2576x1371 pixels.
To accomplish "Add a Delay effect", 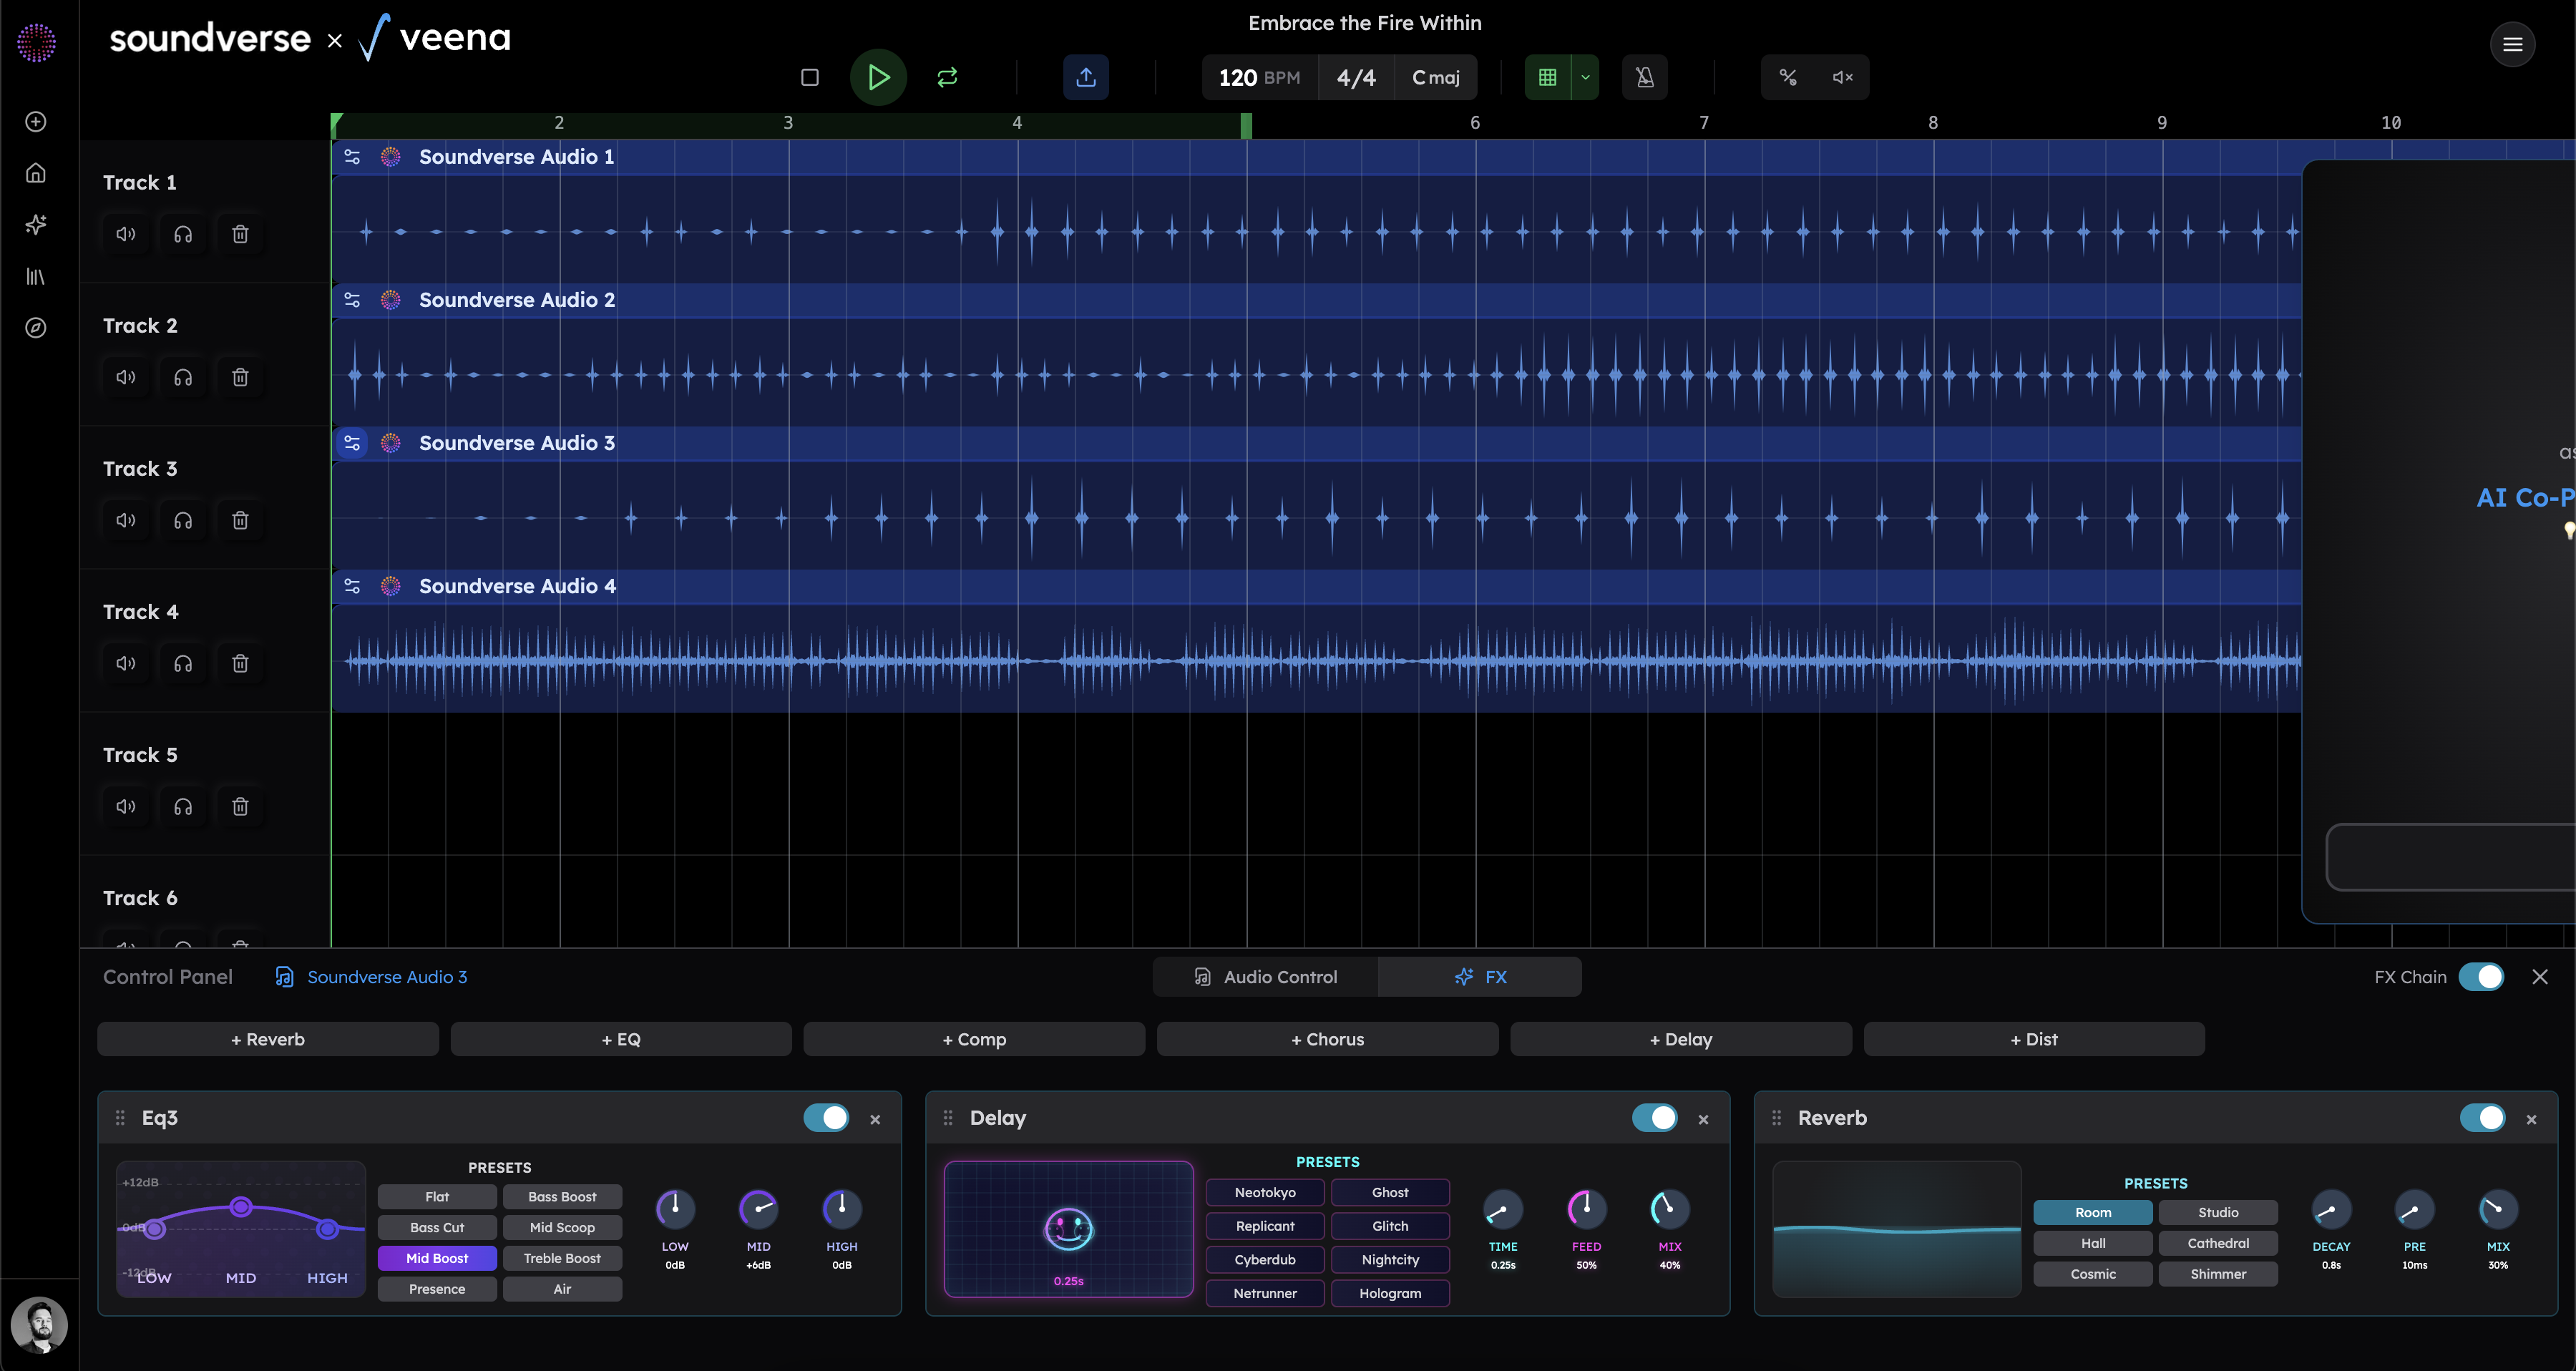I will (1681, 1039).
